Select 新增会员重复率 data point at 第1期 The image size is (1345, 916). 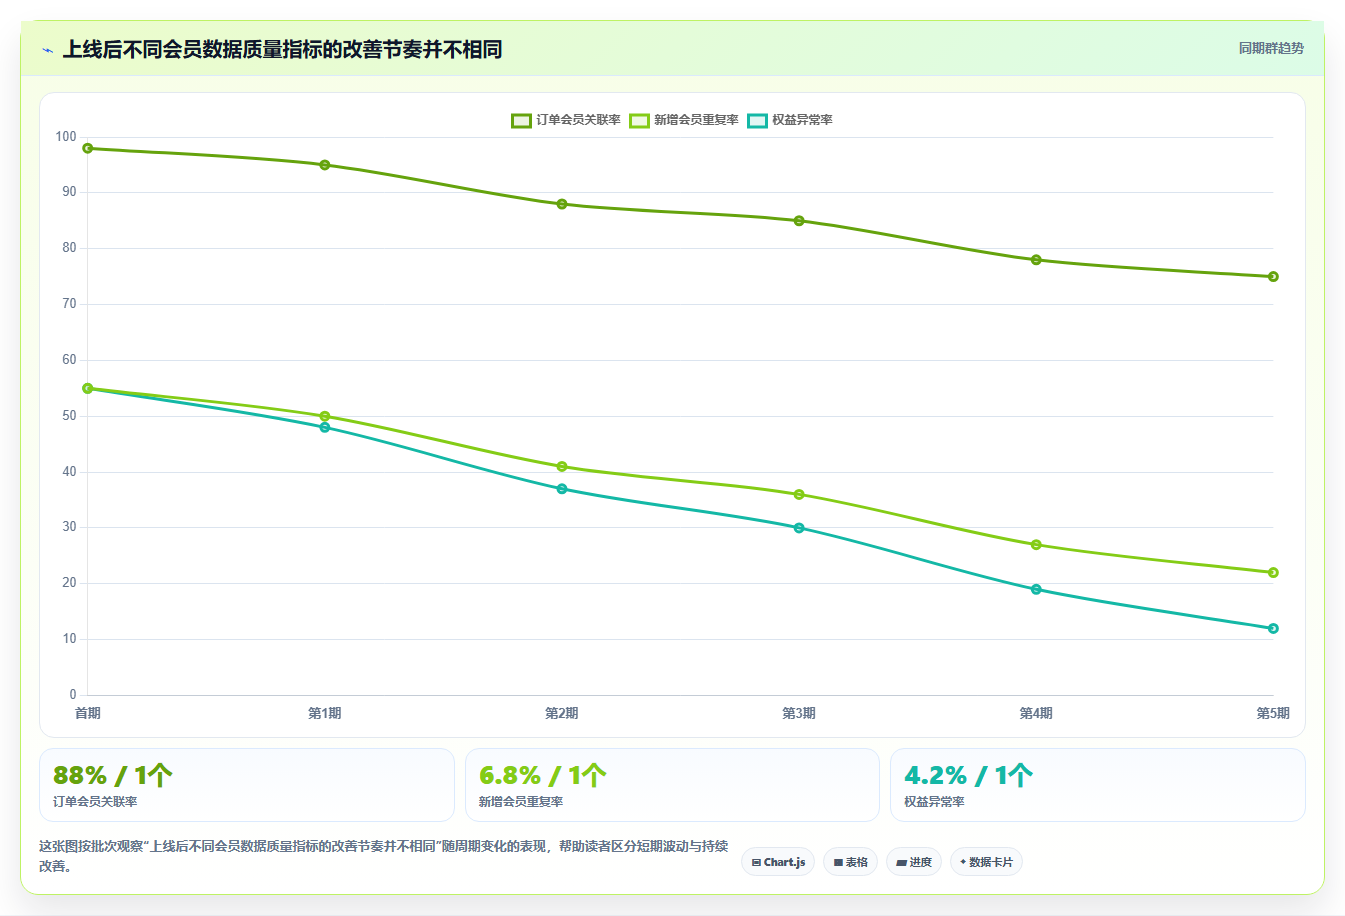point(325,416)
